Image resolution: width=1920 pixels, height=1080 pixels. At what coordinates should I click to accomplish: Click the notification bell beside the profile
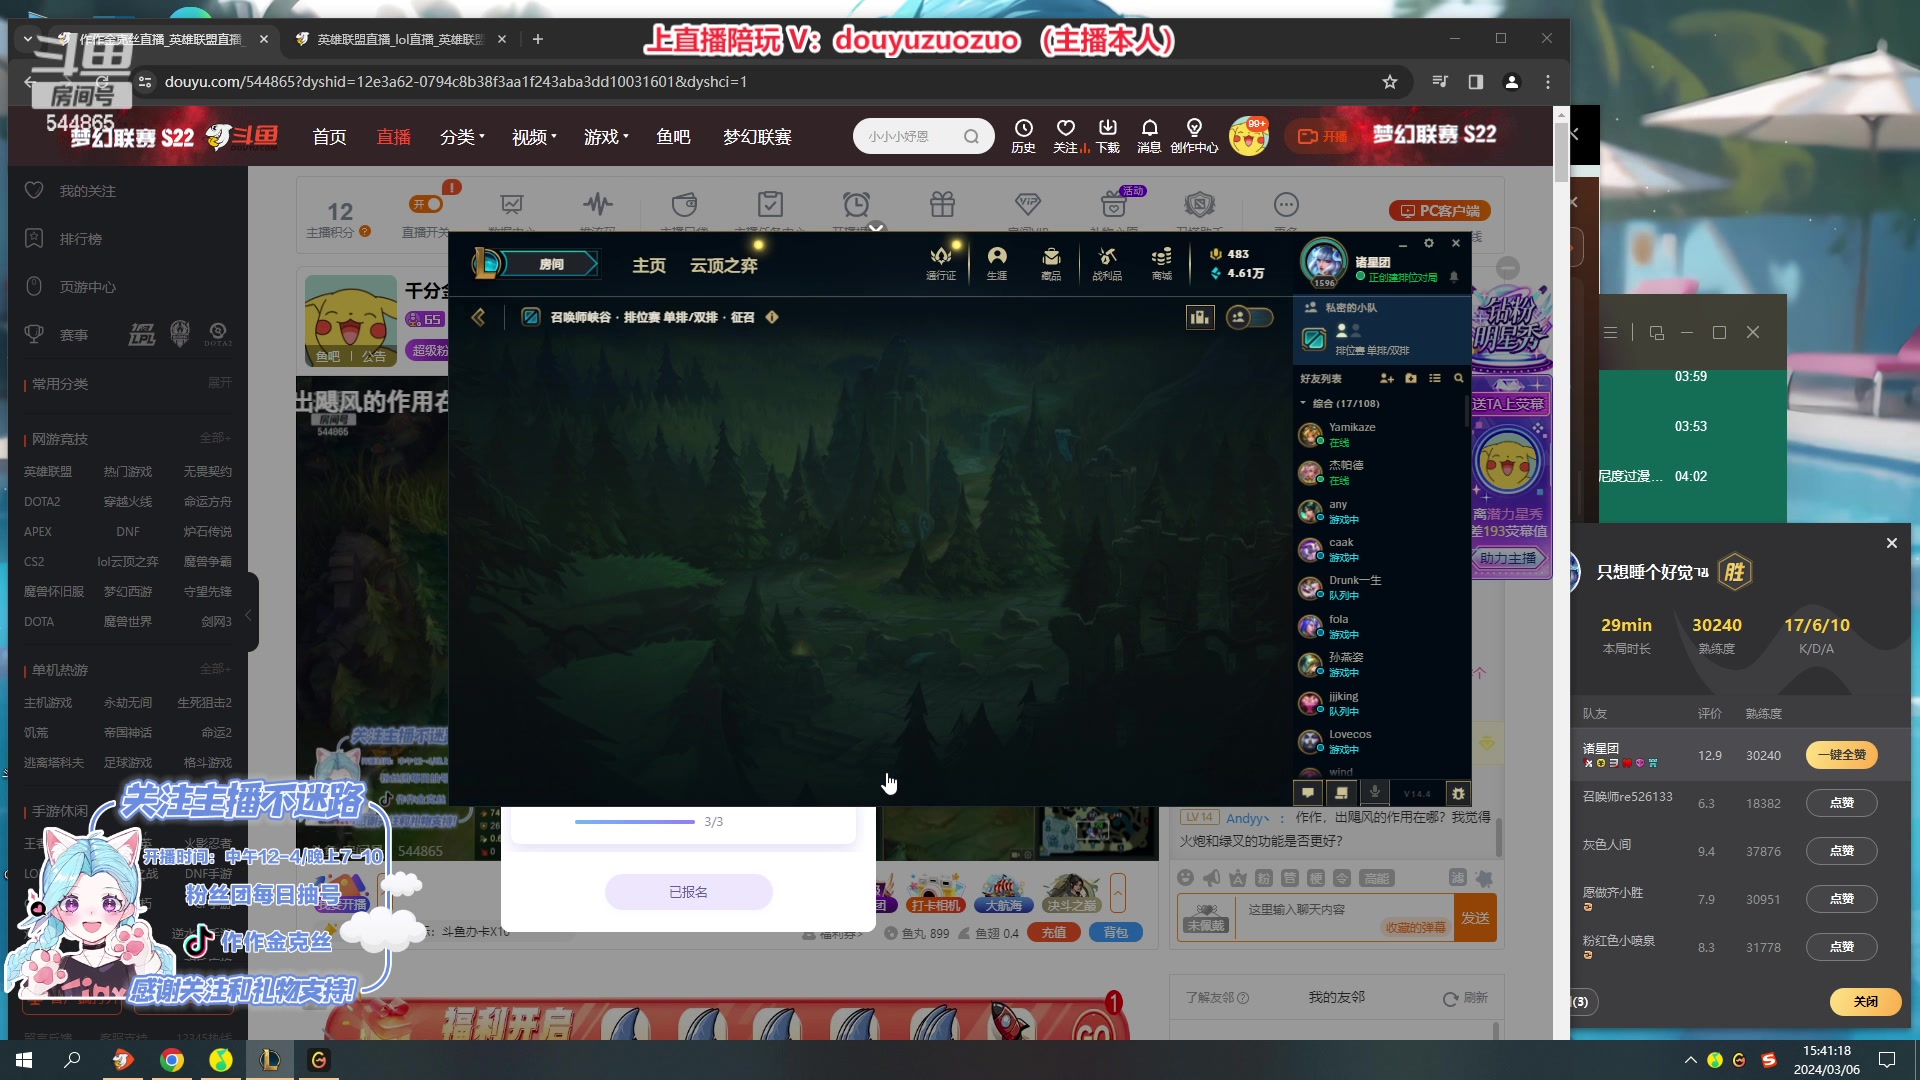point(1454,277)
